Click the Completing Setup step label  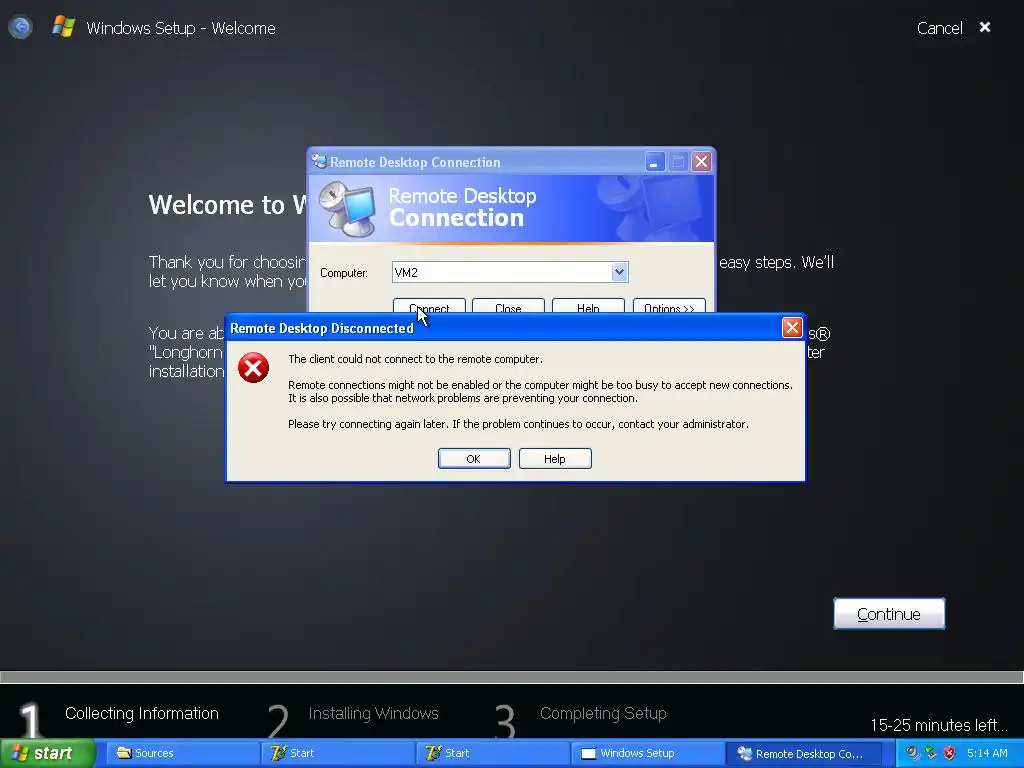(603, 713)
